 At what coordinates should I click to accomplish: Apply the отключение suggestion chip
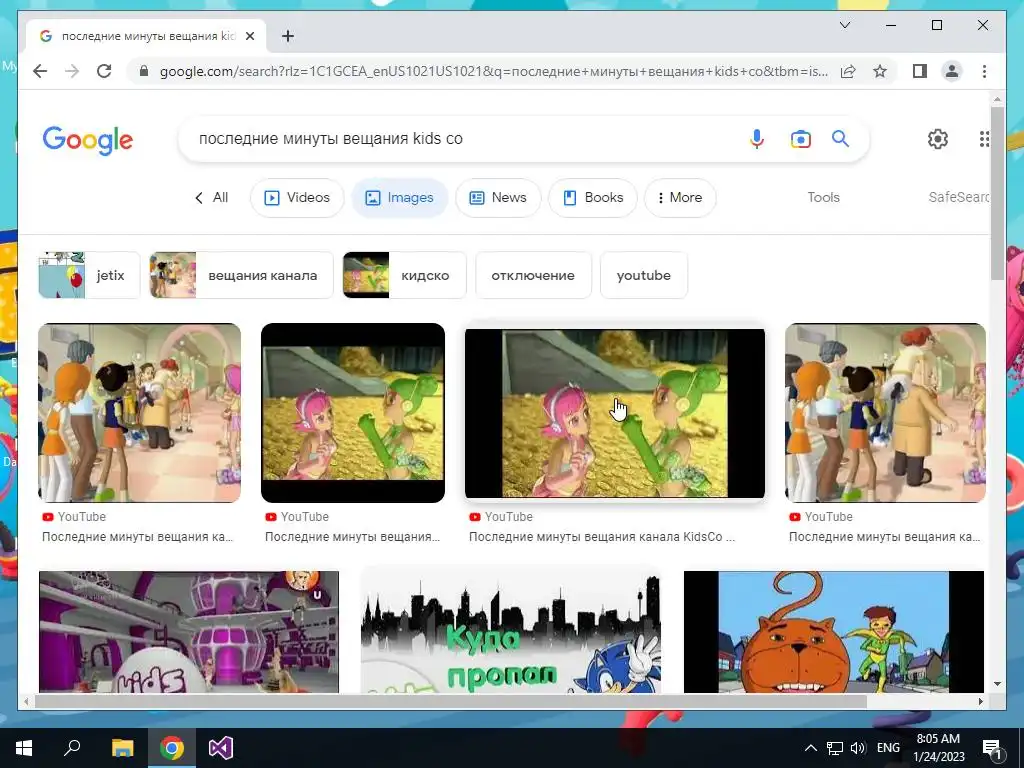point(533,275)
